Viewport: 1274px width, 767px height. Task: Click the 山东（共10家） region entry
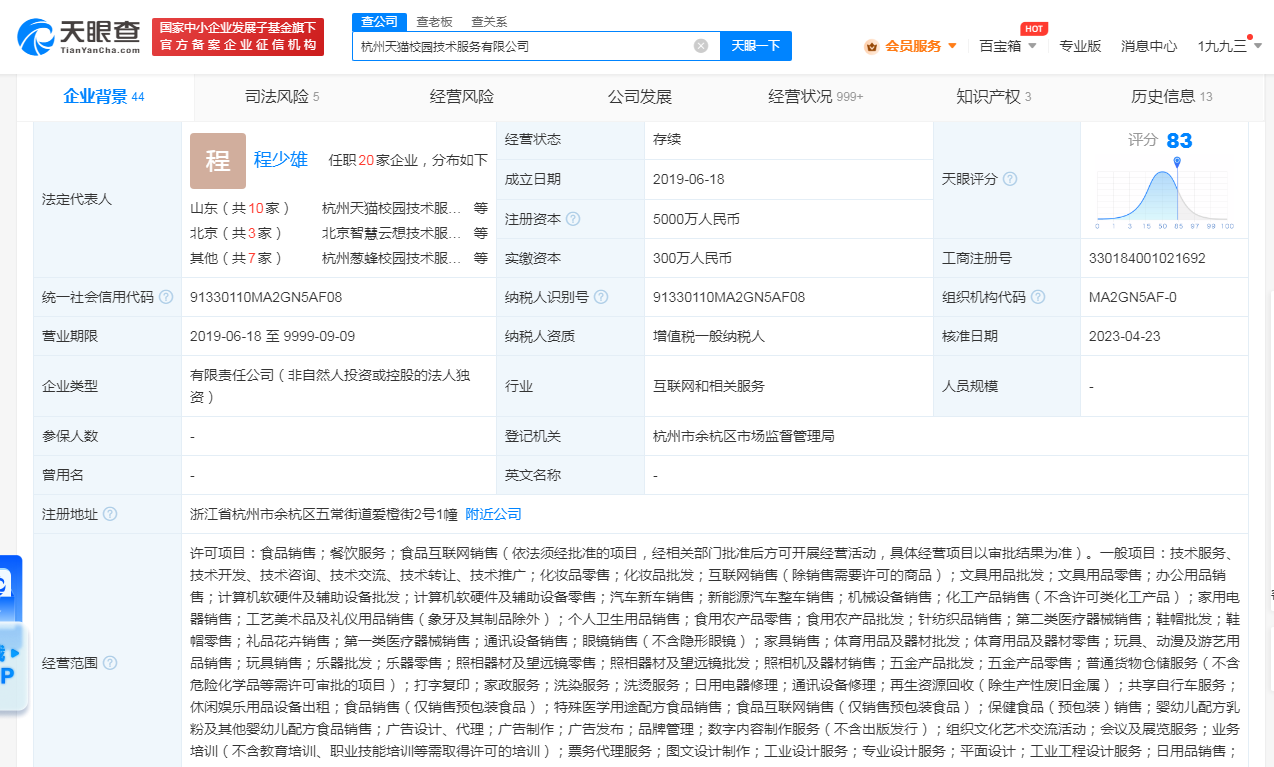[240, 209]
